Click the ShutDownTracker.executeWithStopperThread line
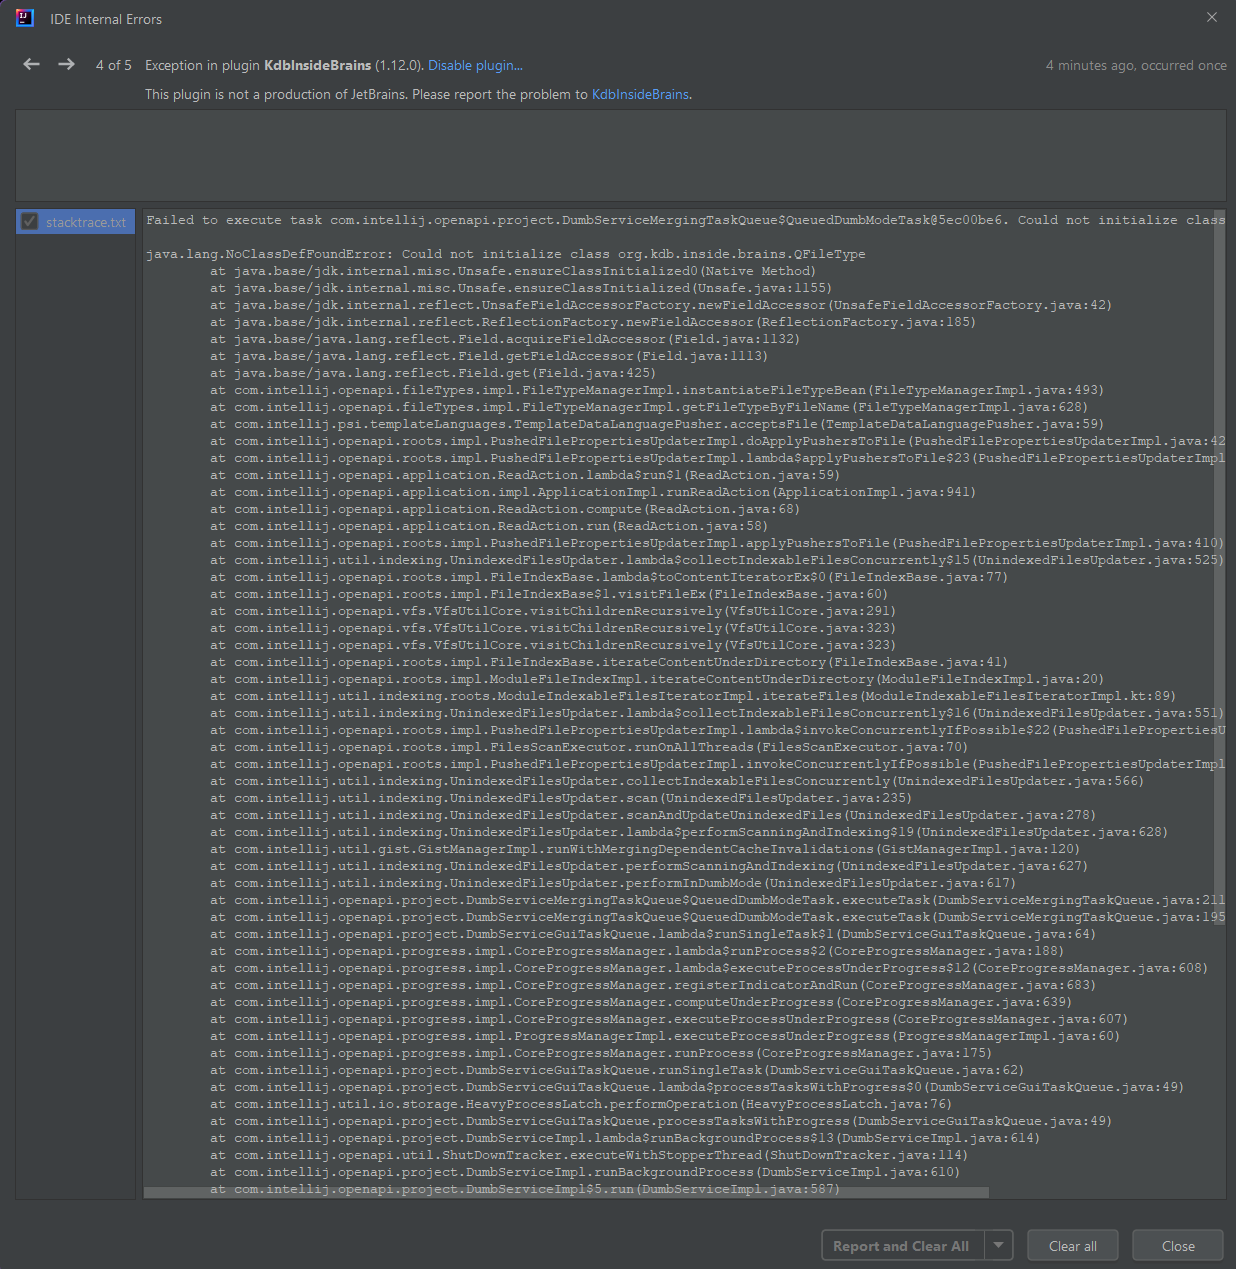 (x=589, y=1155)
